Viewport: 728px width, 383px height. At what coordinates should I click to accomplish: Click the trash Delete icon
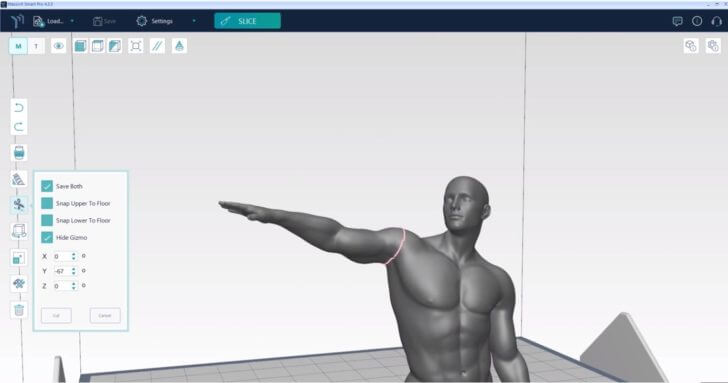pos(19,310)
